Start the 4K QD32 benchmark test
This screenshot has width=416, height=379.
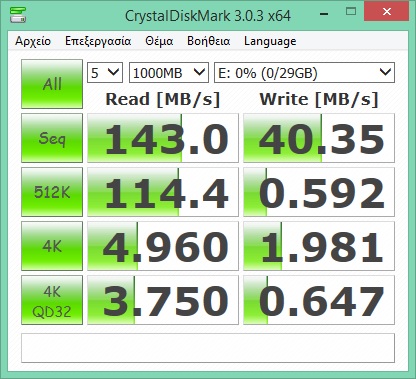coord(52,300)
